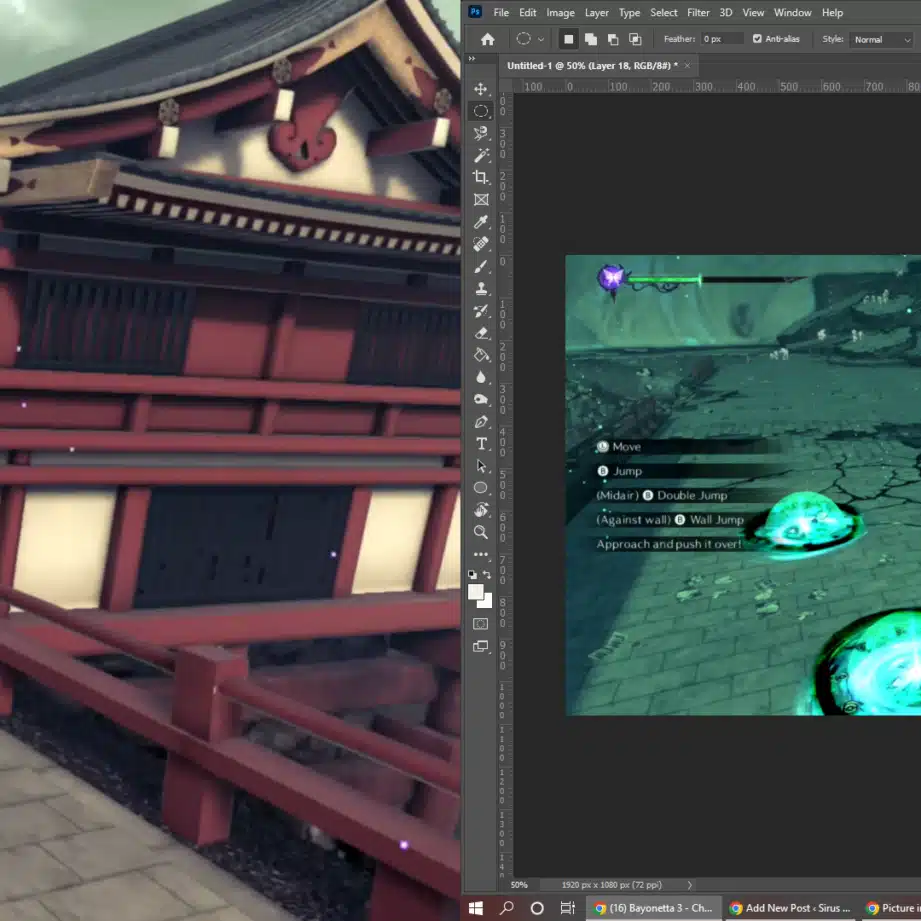
Task: Close the Untitled-1 document tab
Action: pyautogui.click(x=687, y=66)
